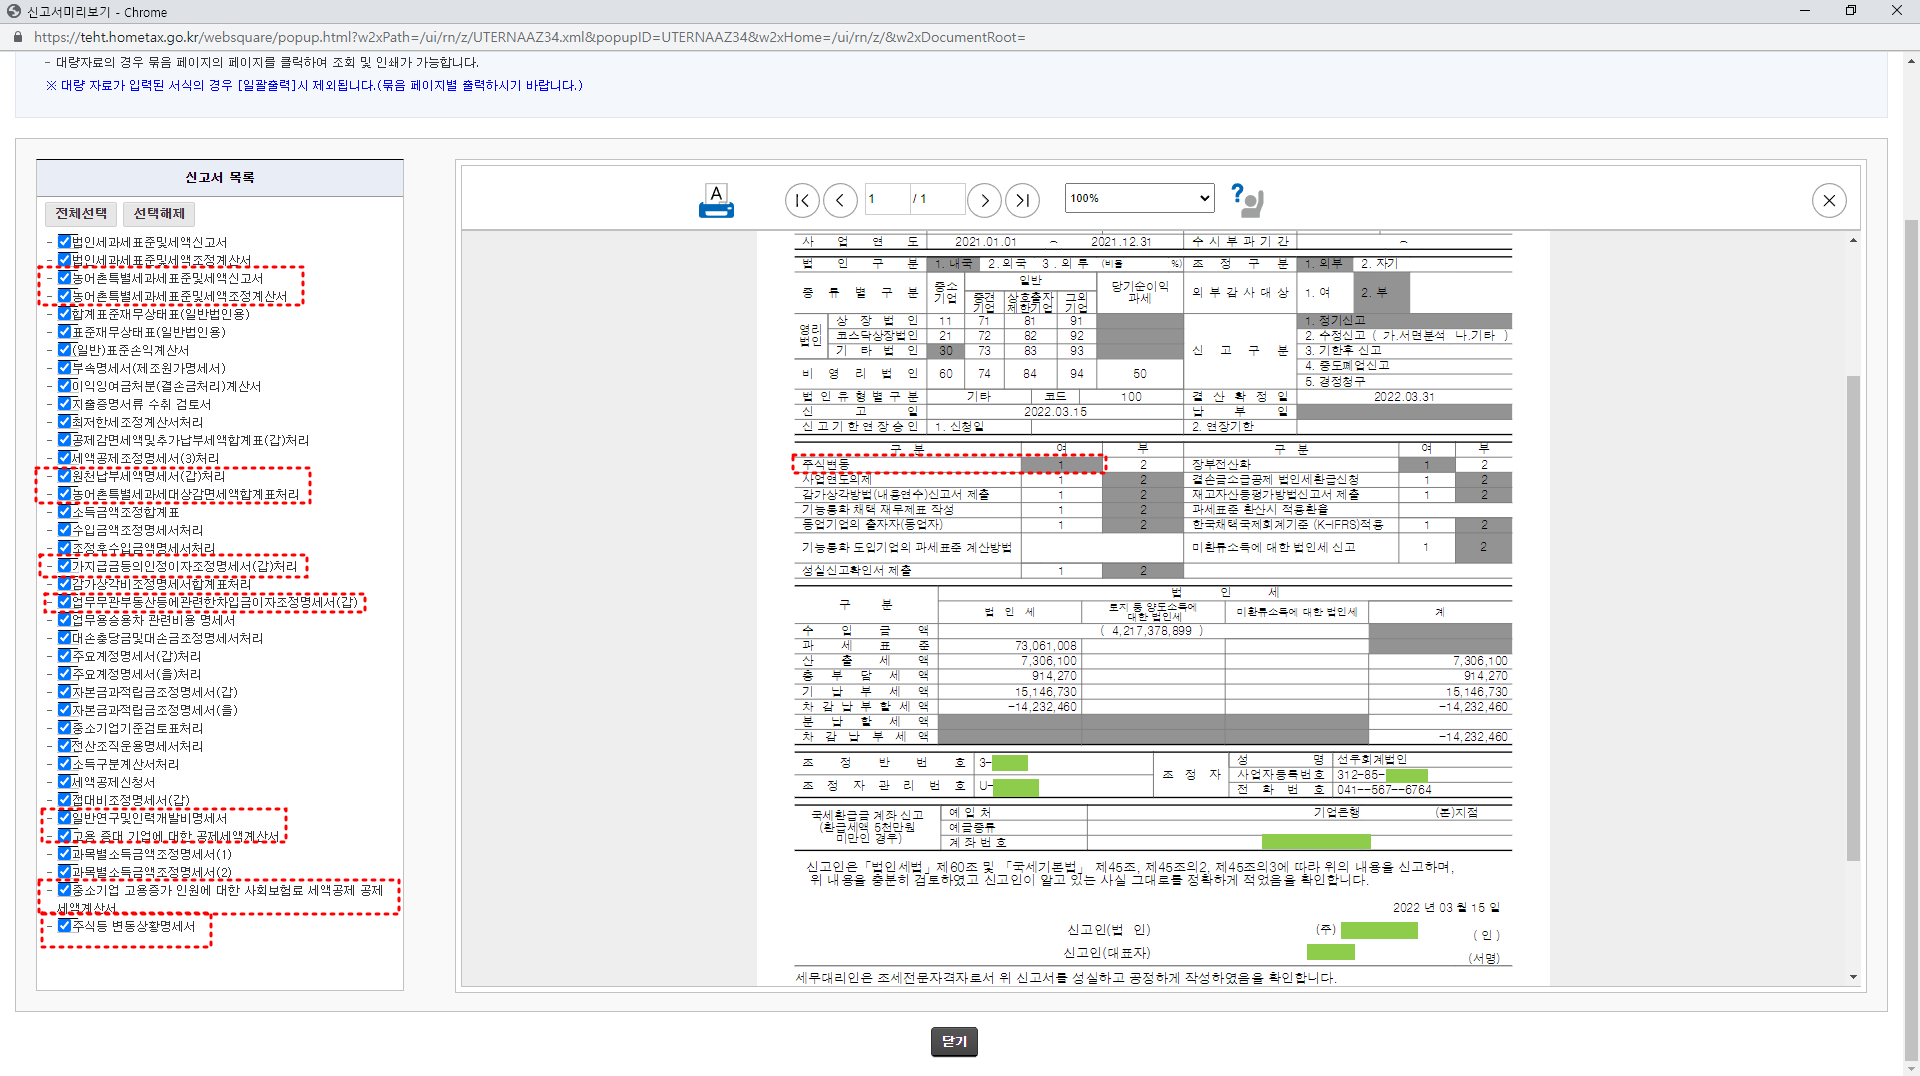Click the Chrome address bar URL
Viewport: 1920px width, 1076px height.
pos(530,37)
